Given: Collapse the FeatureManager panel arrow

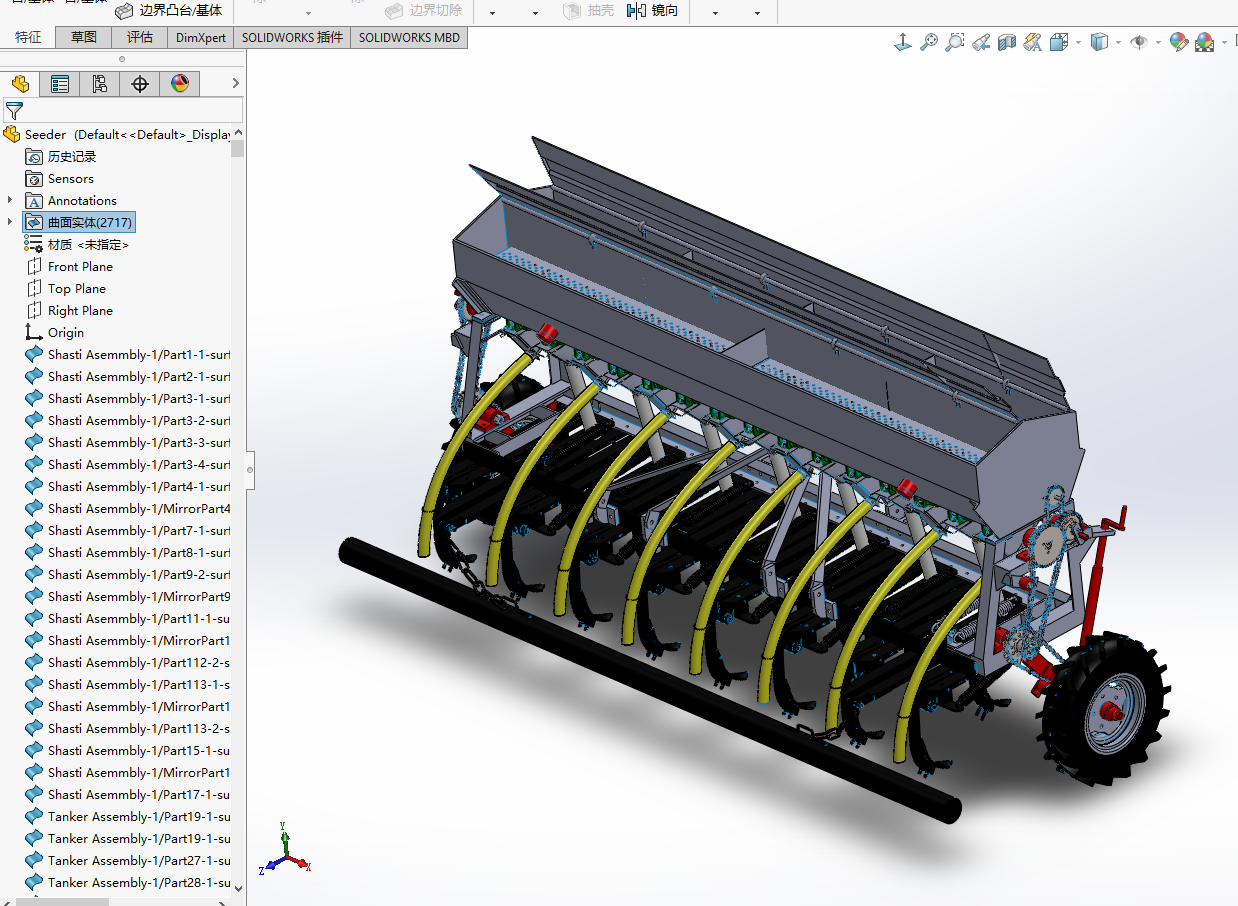Looking at the screenshot, I should point(235,84).
